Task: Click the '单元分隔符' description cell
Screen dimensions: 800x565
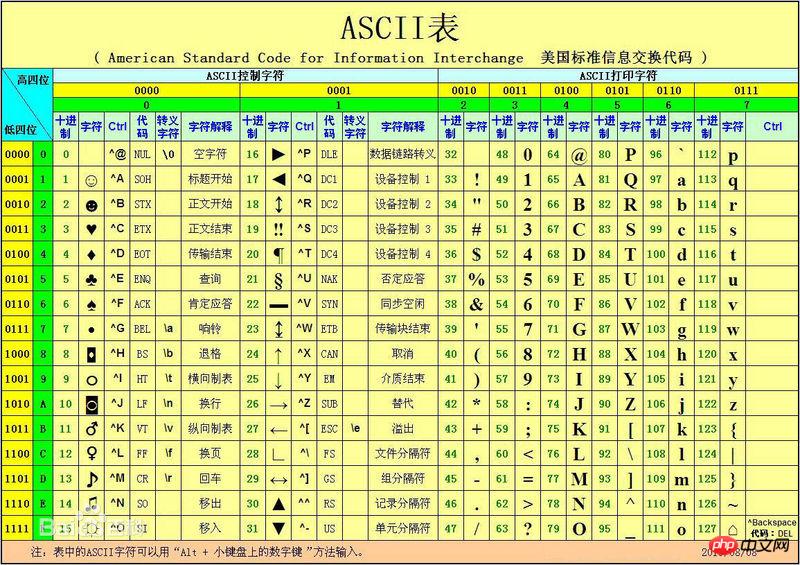Action: 403,528
